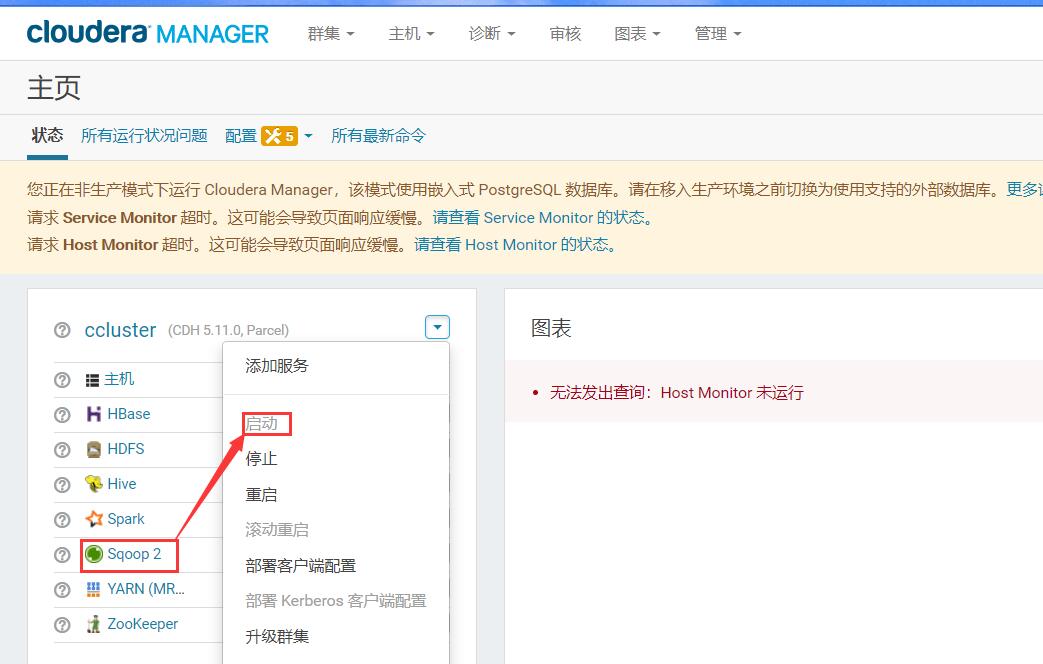Open the Spark service link

pos(126,519)
